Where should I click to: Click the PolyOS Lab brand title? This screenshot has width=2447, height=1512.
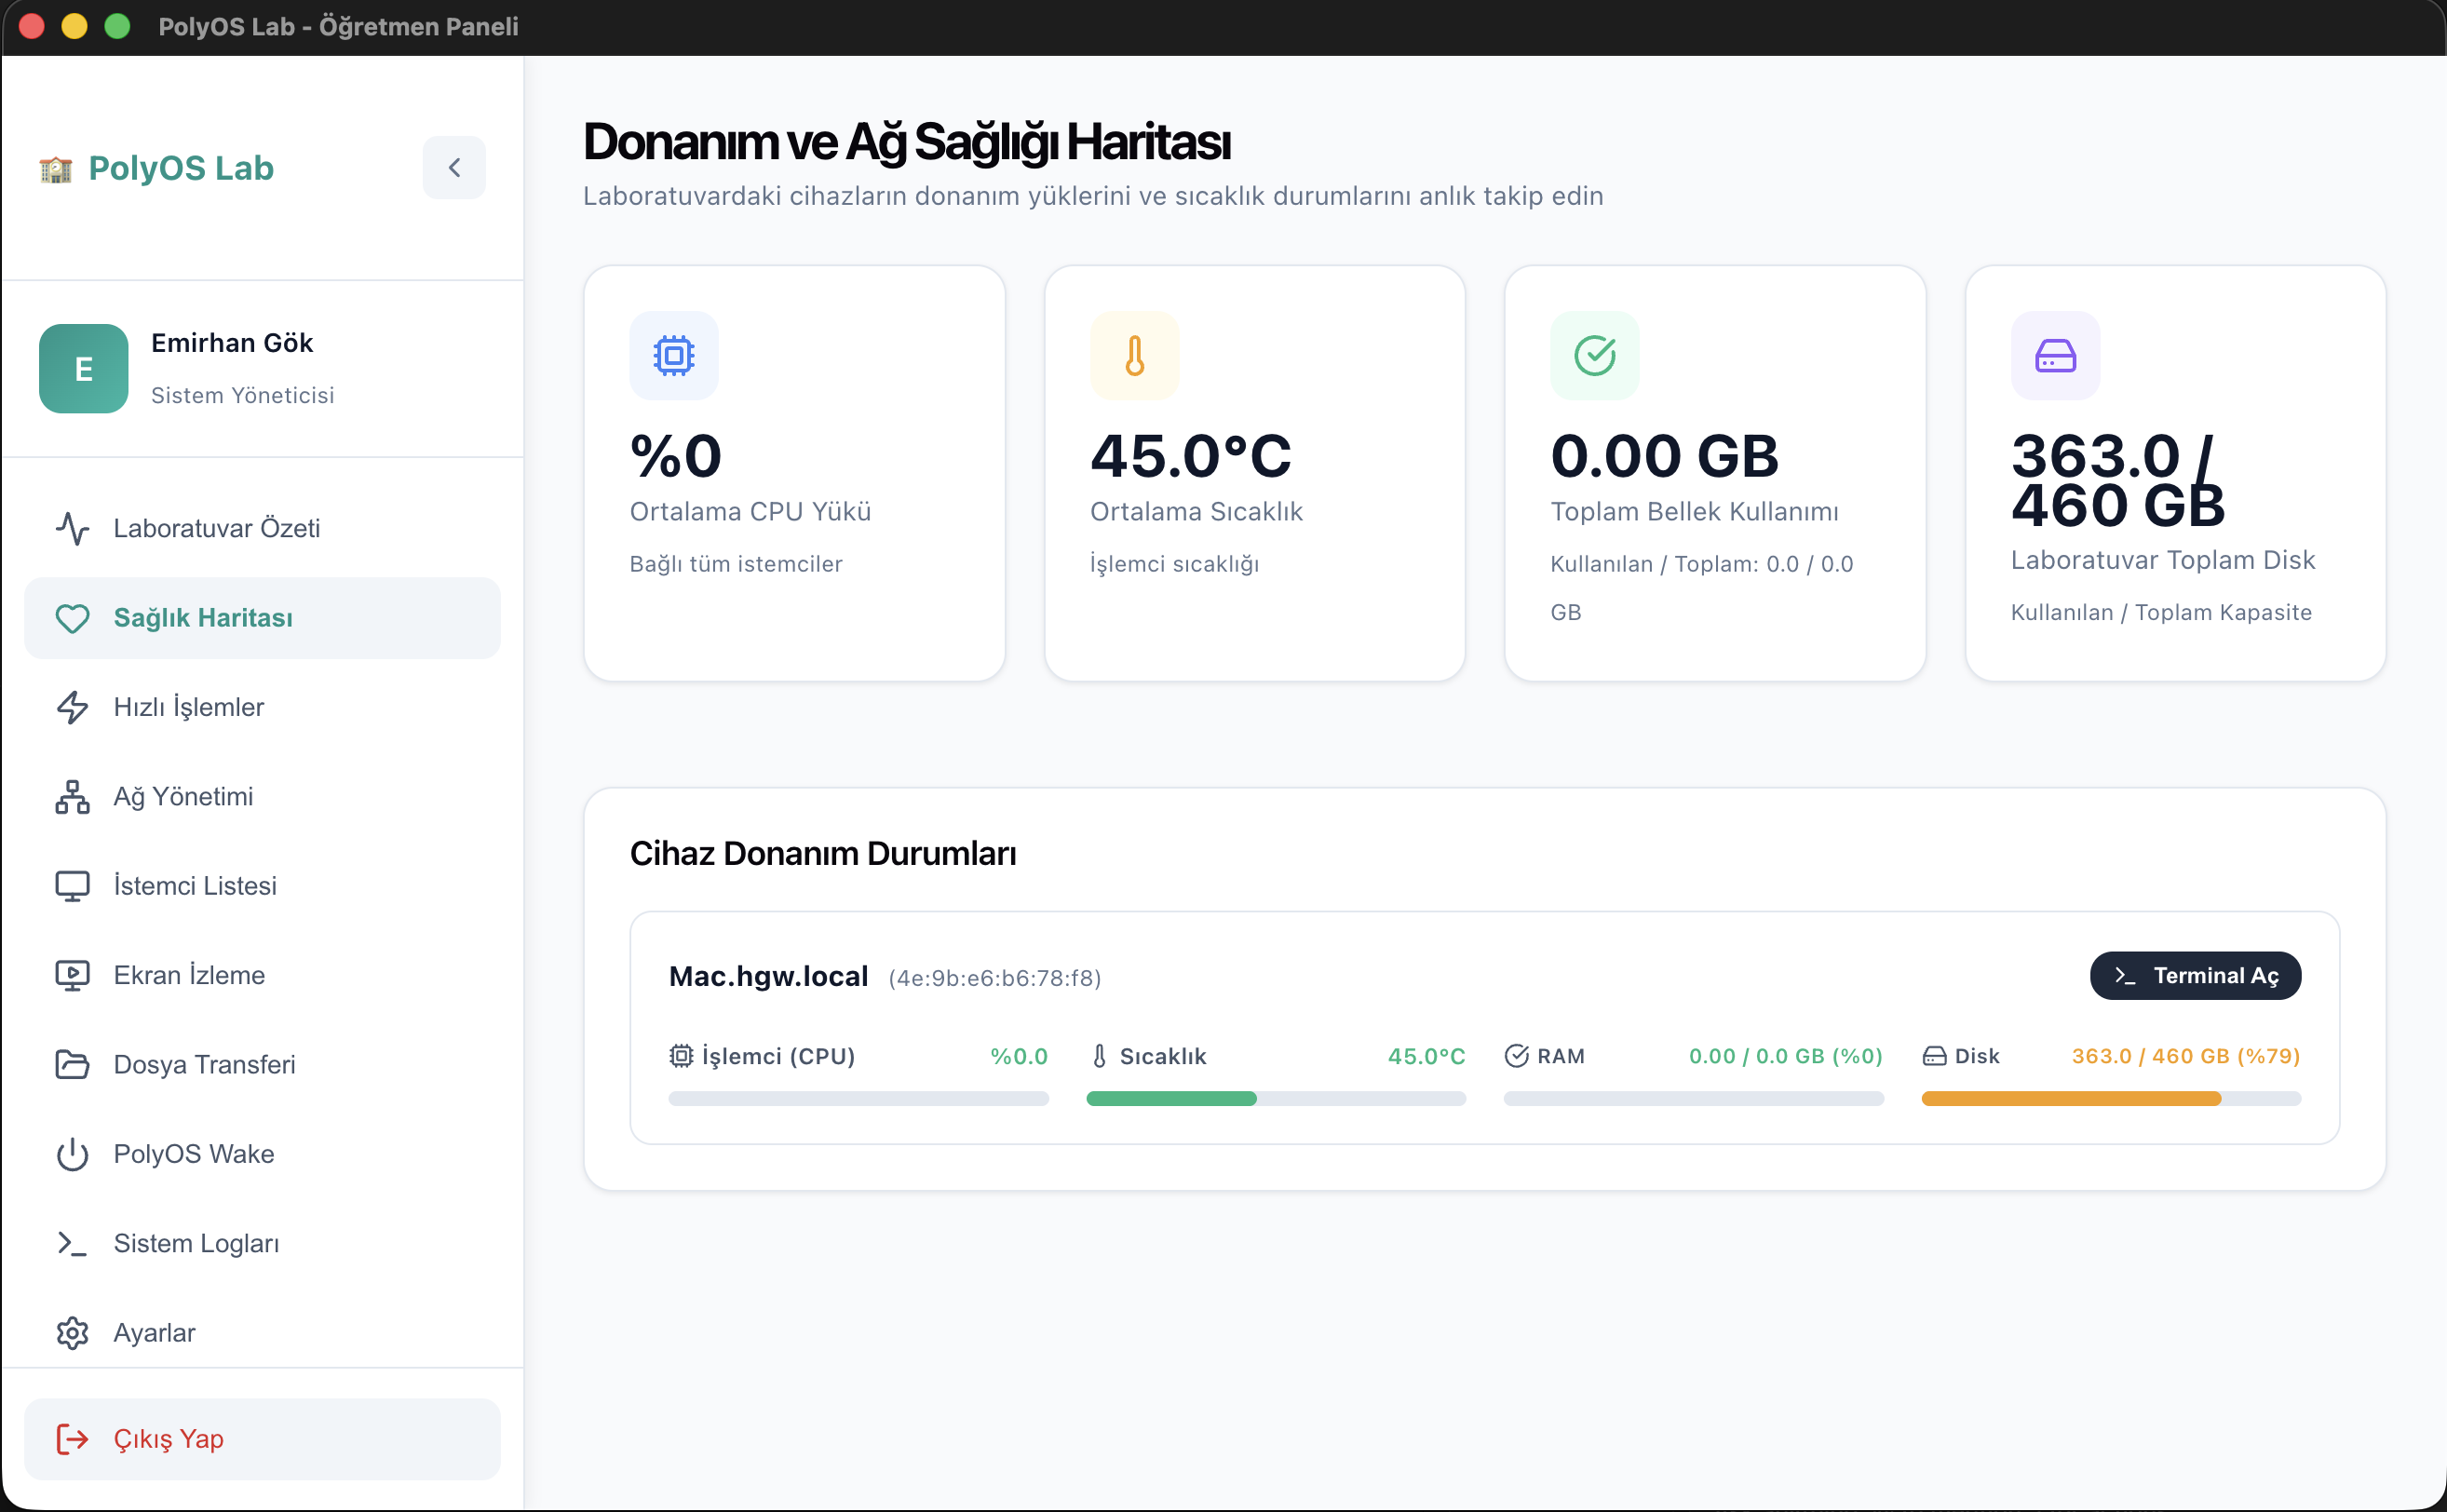pyautogui.click(x=181, y=168)
